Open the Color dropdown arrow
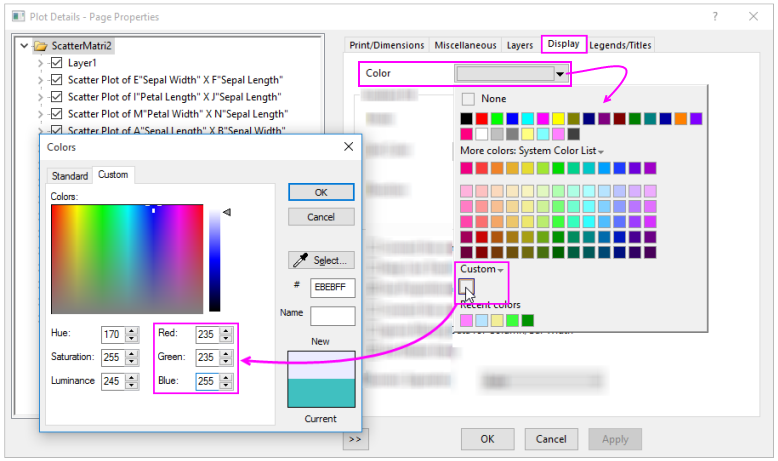The width and height of the screenshot is (778, 461). coord(560,74)
